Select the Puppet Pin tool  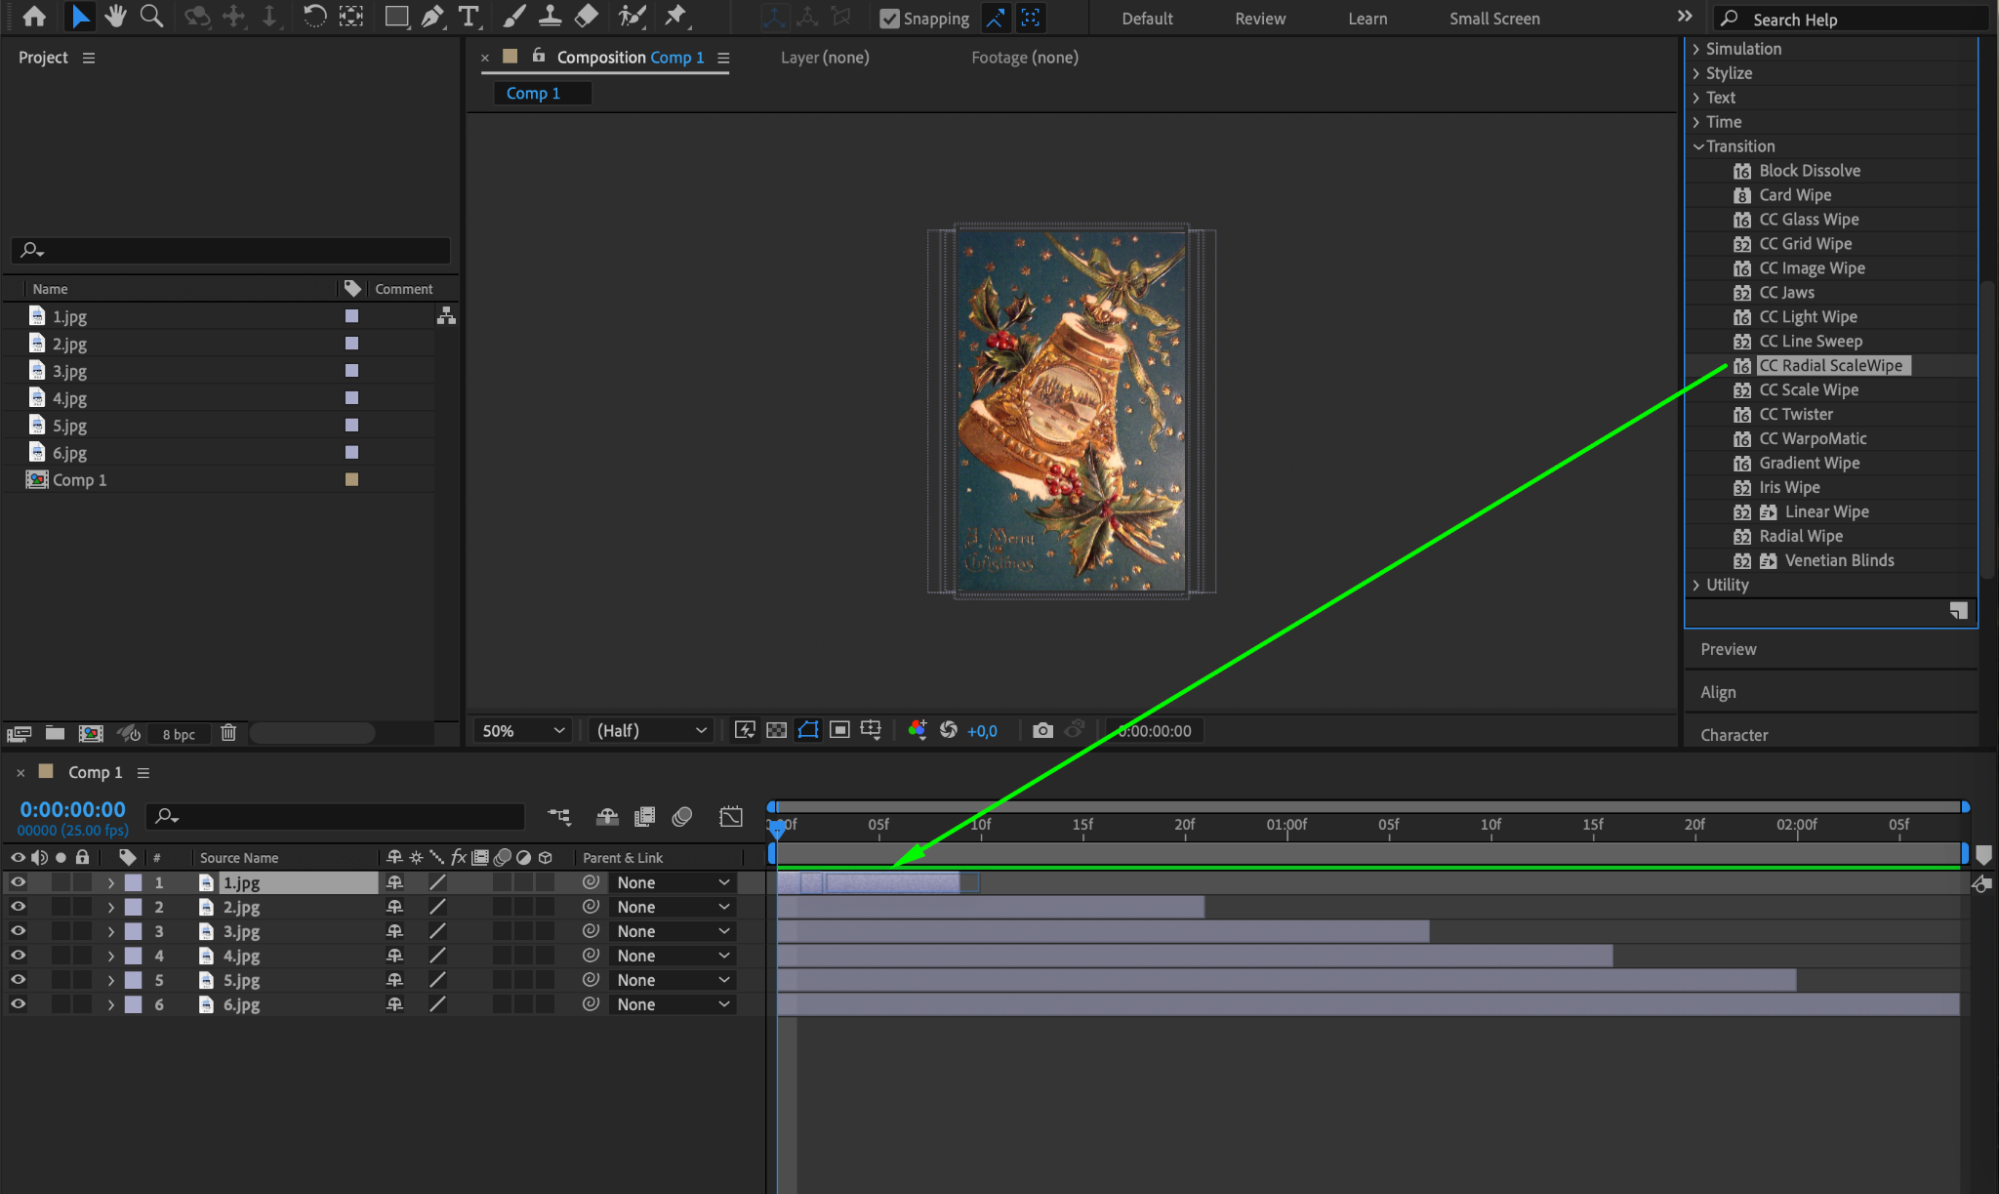pos(676,16)
